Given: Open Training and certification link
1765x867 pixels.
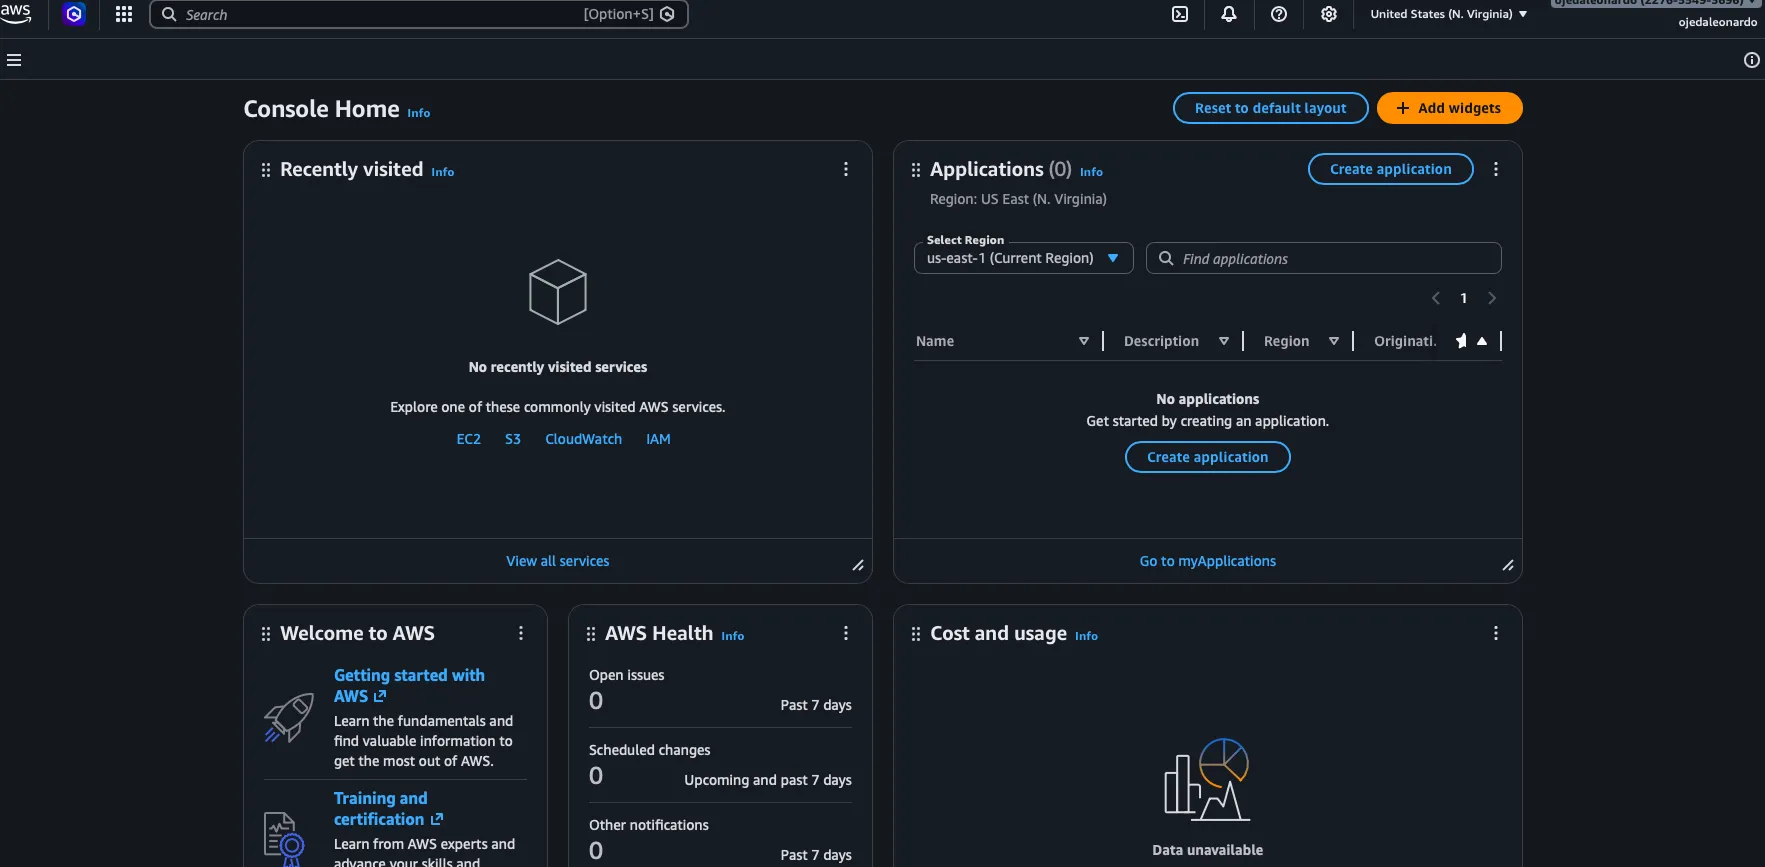Looking at the screenshot, I should pos(388,809).
